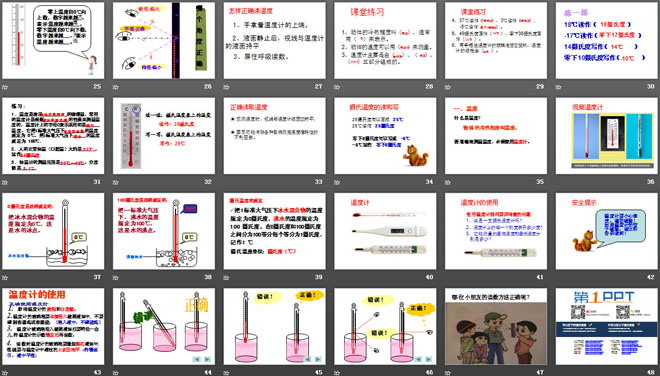Click slide number label 40
The height and width of the screenshot is (376, 660).
429,277
